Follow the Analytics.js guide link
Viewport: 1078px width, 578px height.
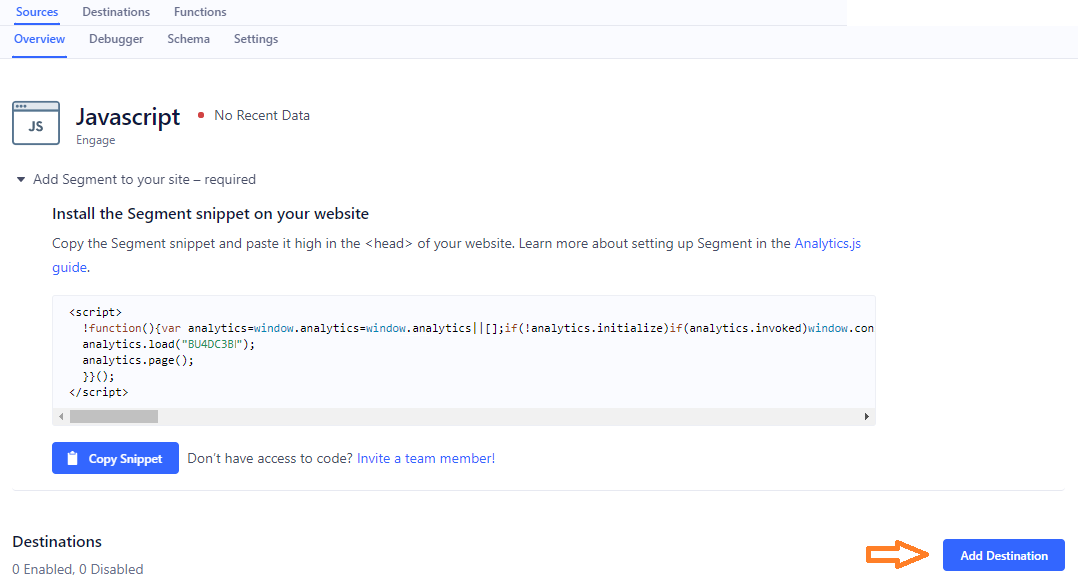pos(827,243)
